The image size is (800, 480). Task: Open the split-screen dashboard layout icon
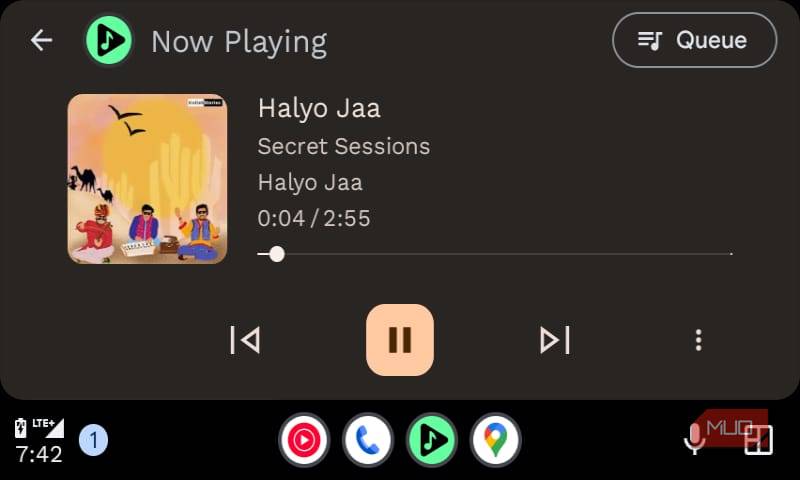click(x=759, y=440)
